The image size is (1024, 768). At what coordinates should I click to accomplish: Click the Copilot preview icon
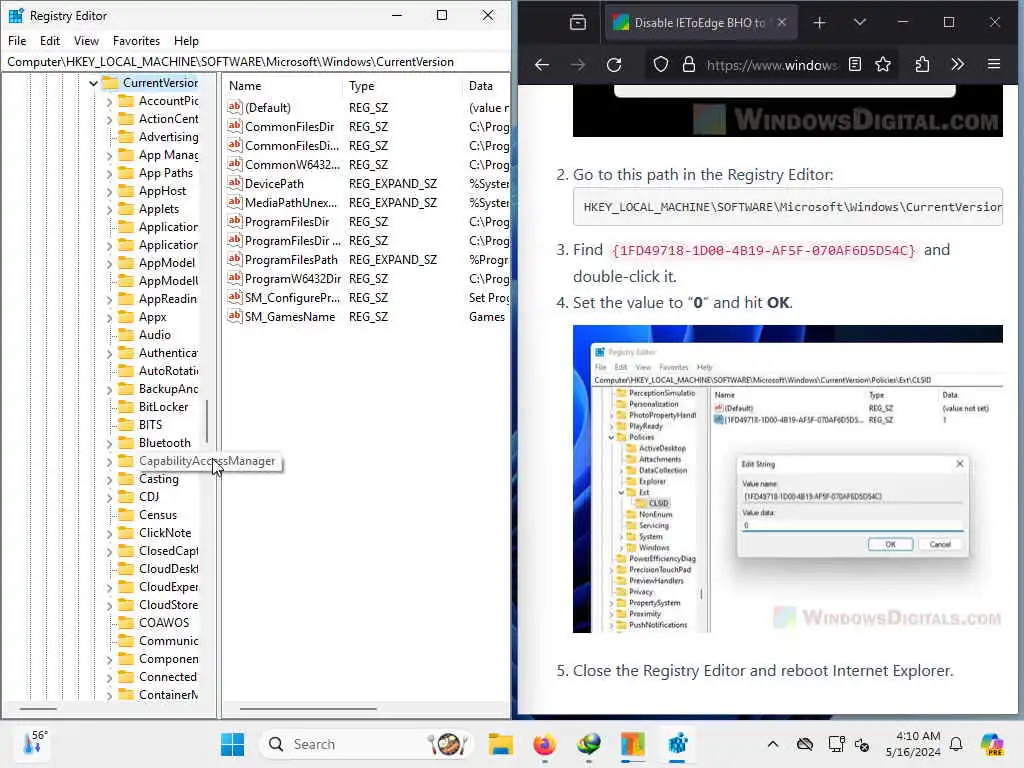pos(992,744)
